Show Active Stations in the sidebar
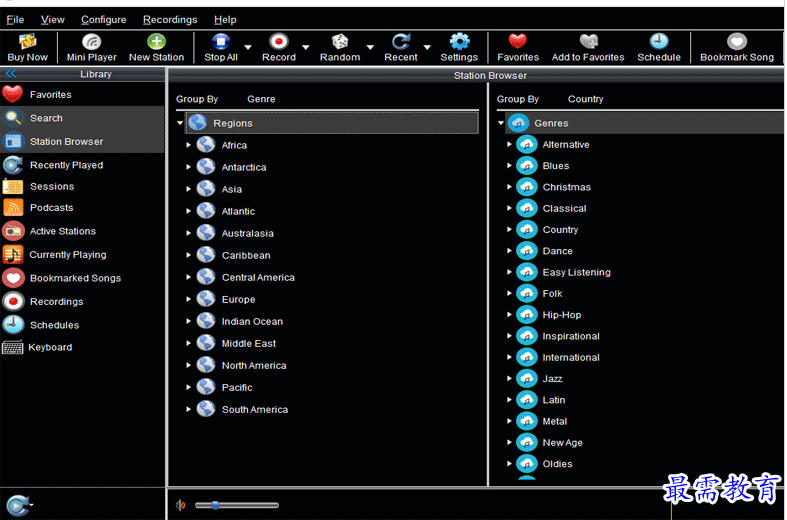 pyautogui.click(x=82, y=231)
